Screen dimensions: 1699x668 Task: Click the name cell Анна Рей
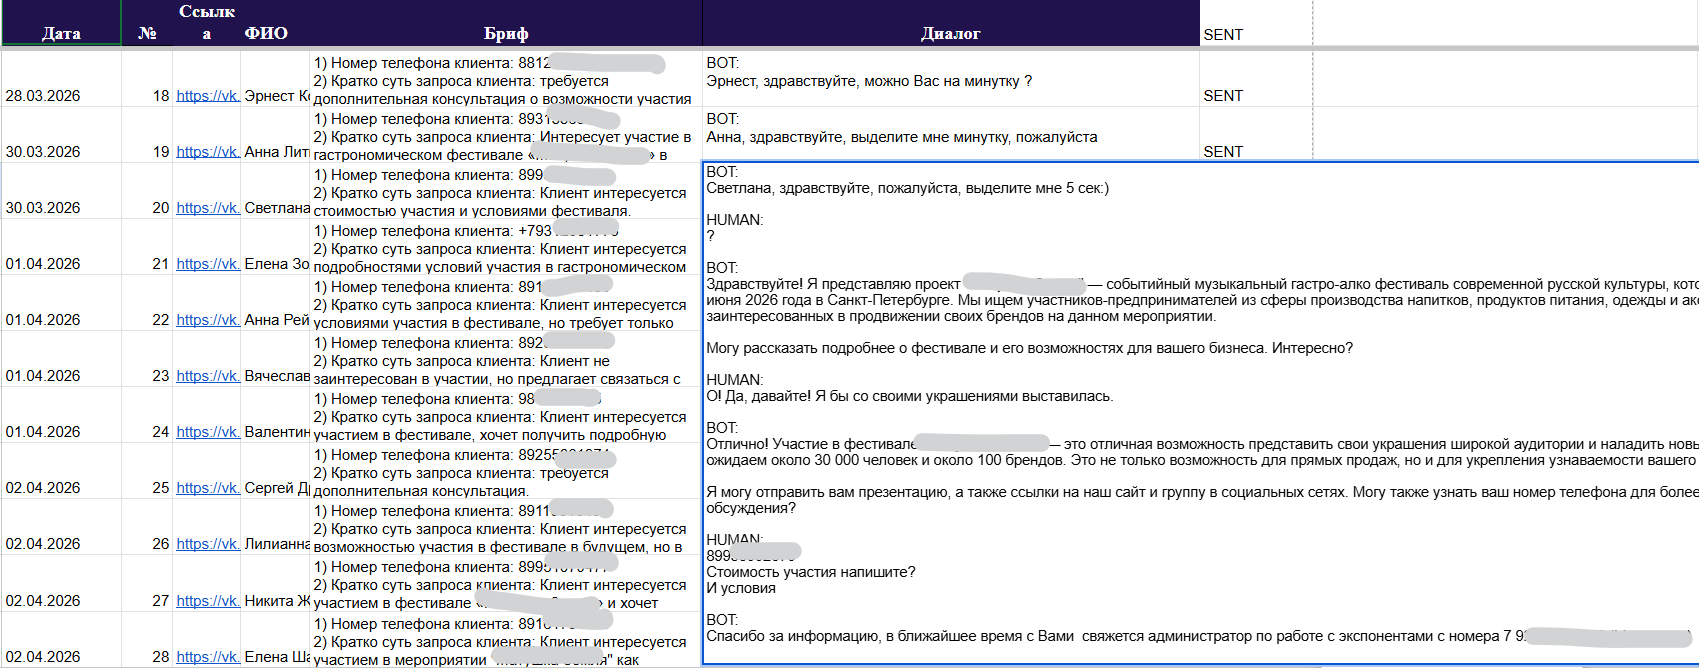(275, 303)
